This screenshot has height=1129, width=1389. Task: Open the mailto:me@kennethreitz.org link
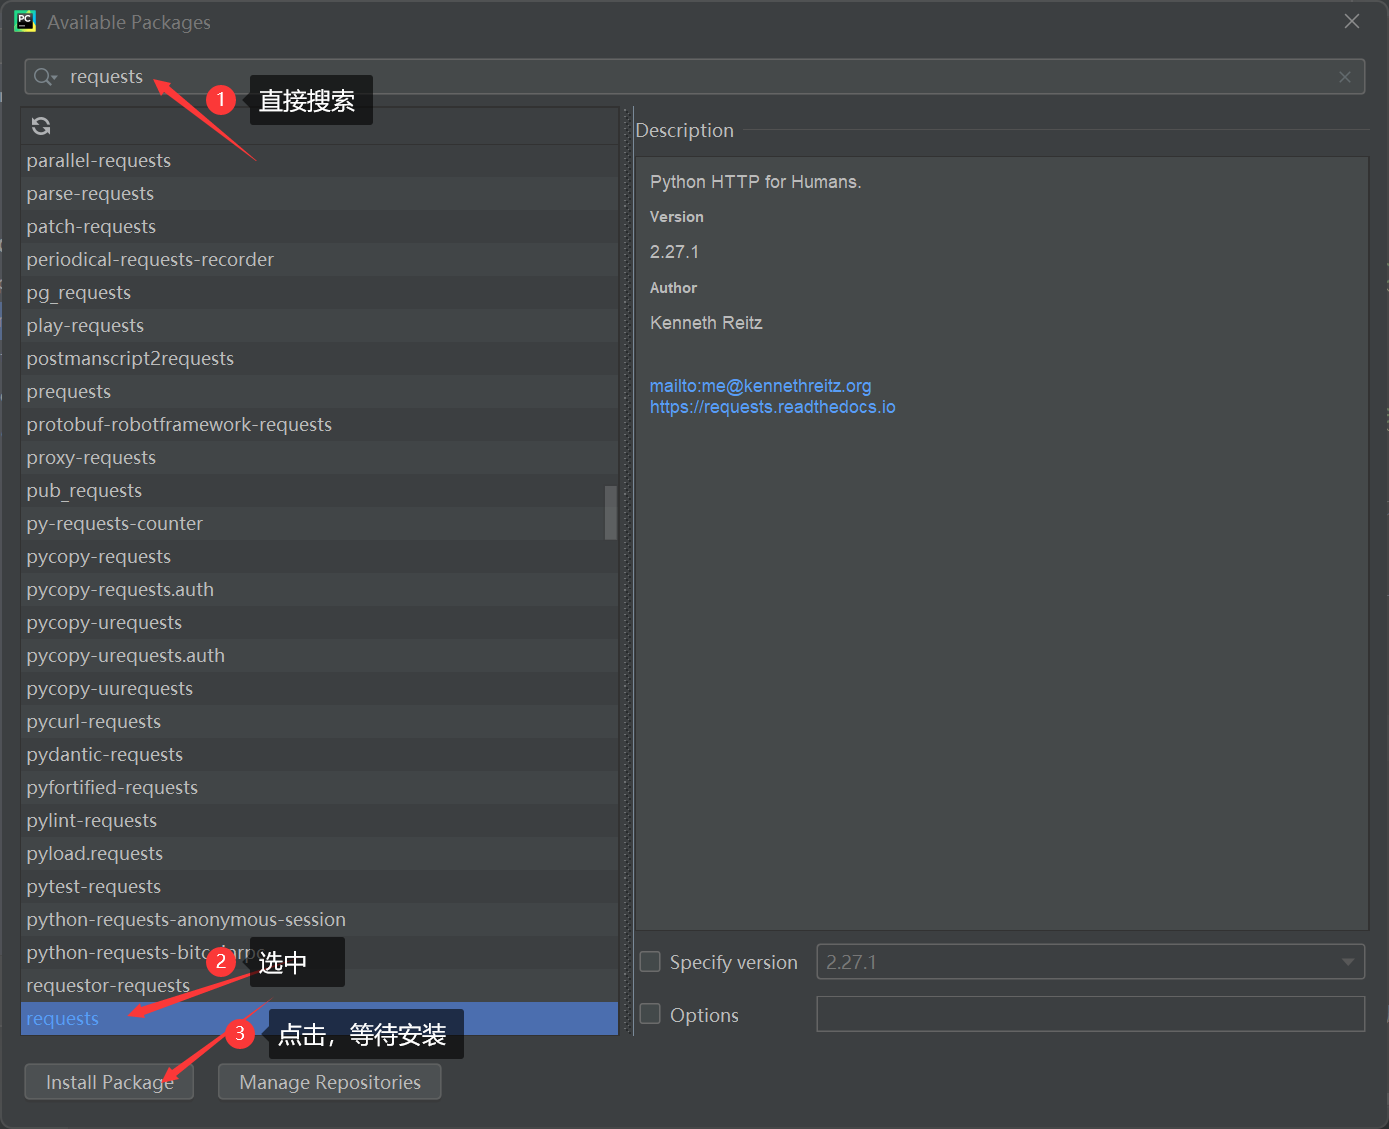pos(760,386)
